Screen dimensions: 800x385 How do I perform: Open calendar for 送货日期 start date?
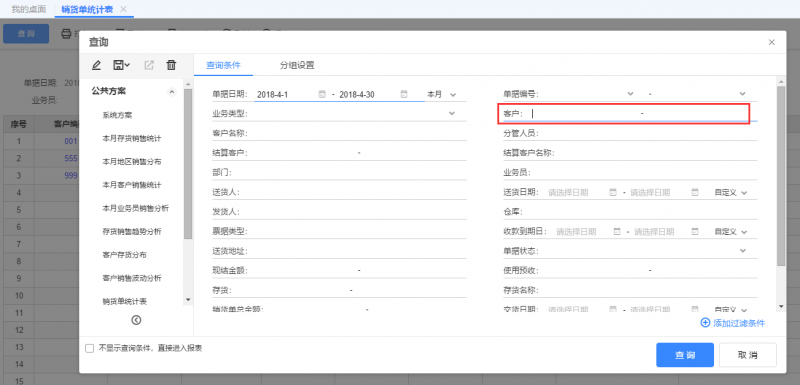[x=613, y=192]
